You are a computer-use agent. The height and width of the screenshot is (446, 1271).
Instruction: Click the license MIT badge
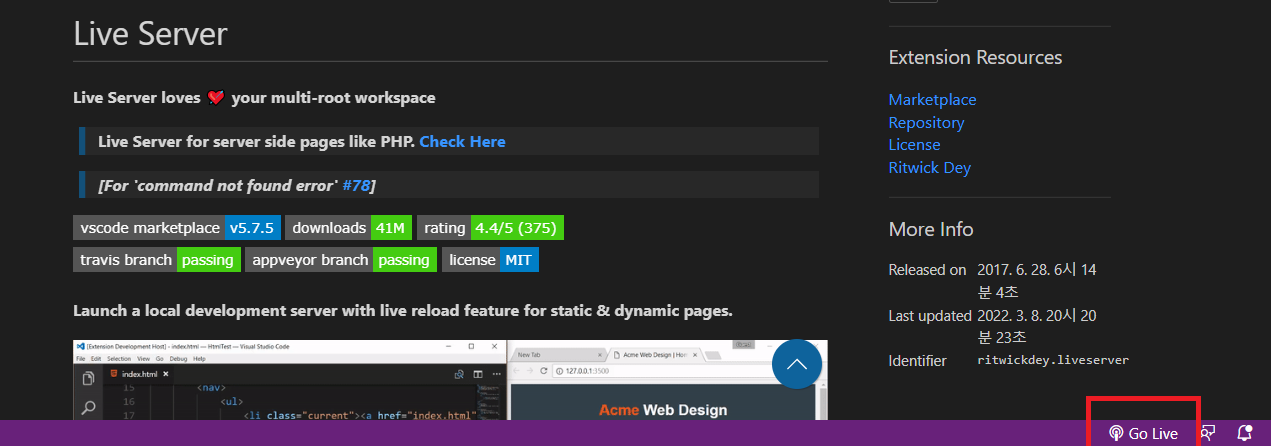tap(490, 259)
